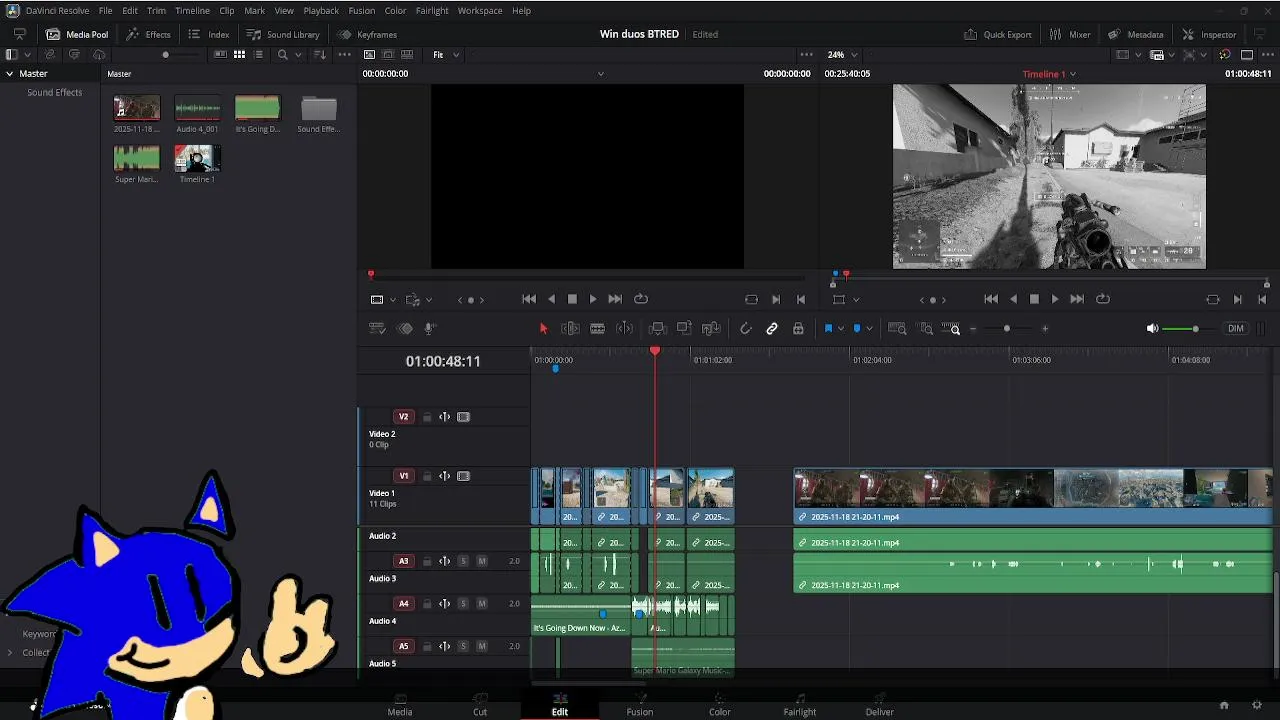Screen dimensions: 1280x720
Task: Switch to the Color page tab
Action: point(720,705)
